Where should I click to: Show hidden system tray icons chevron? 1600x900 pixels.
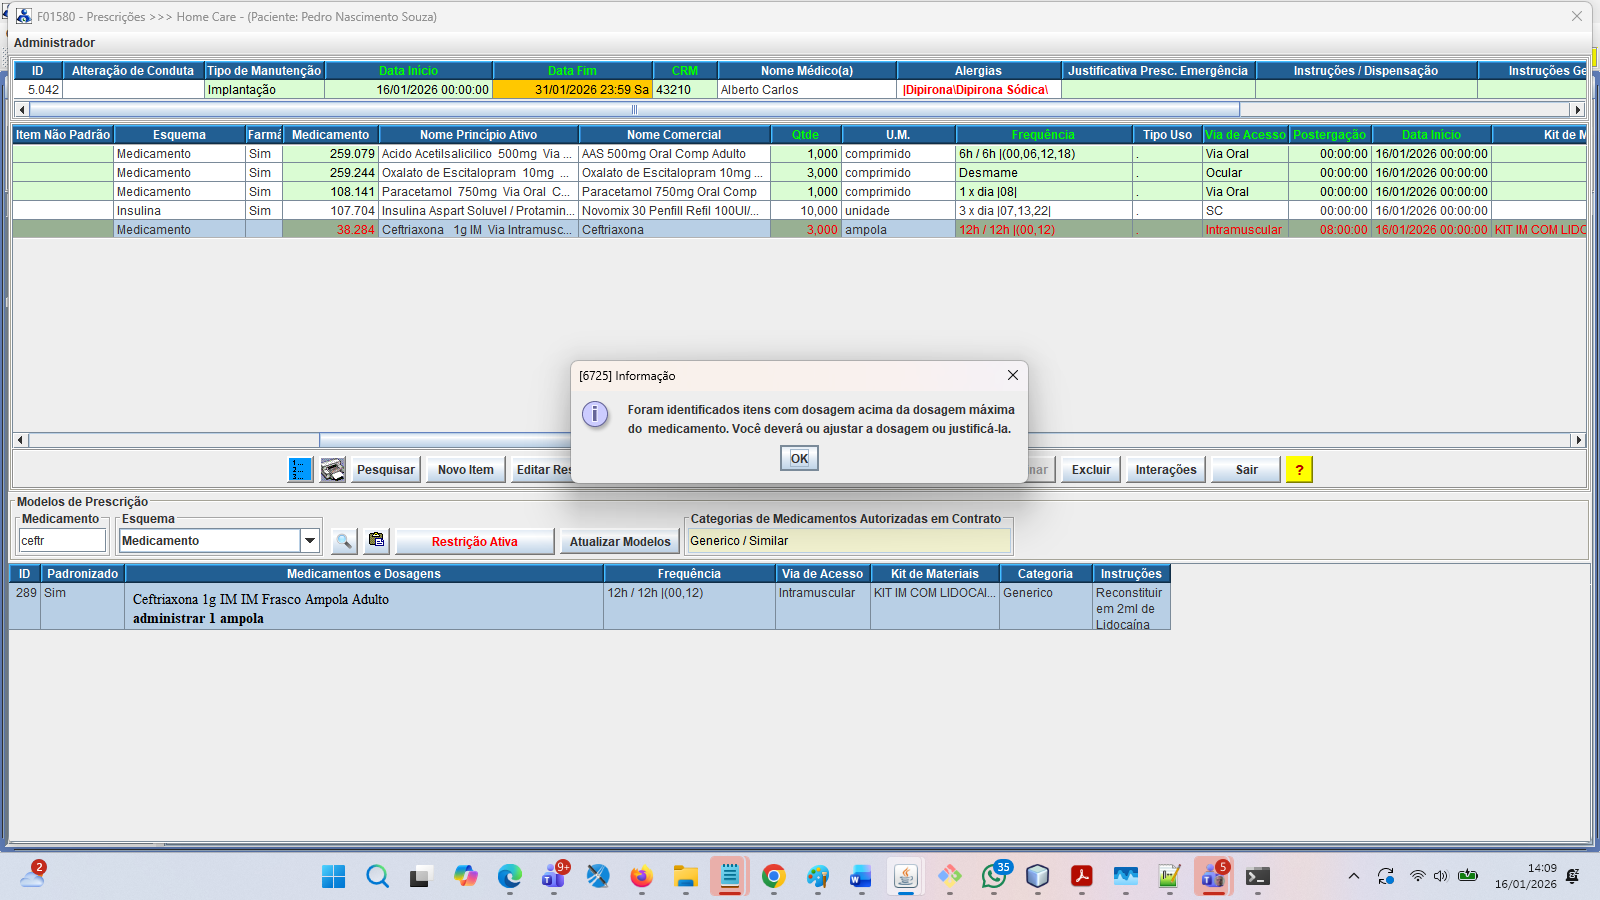pos(1353,877)
